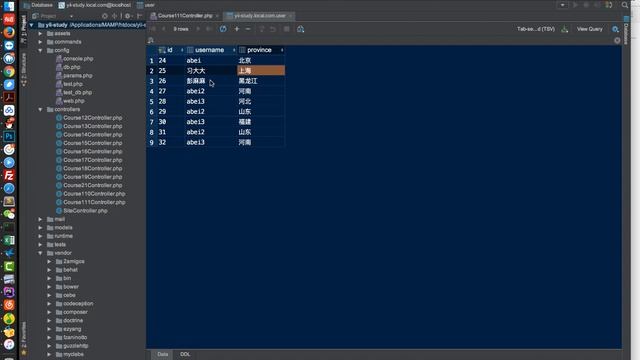Expand the assets folder
The width and height of the screenshot is (640, 360).
click(40, 33)
